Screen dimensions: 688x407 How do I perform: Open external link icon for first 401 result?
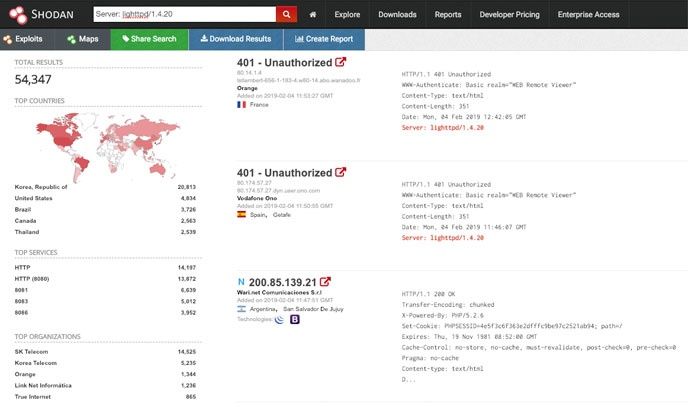pos(341,62)
